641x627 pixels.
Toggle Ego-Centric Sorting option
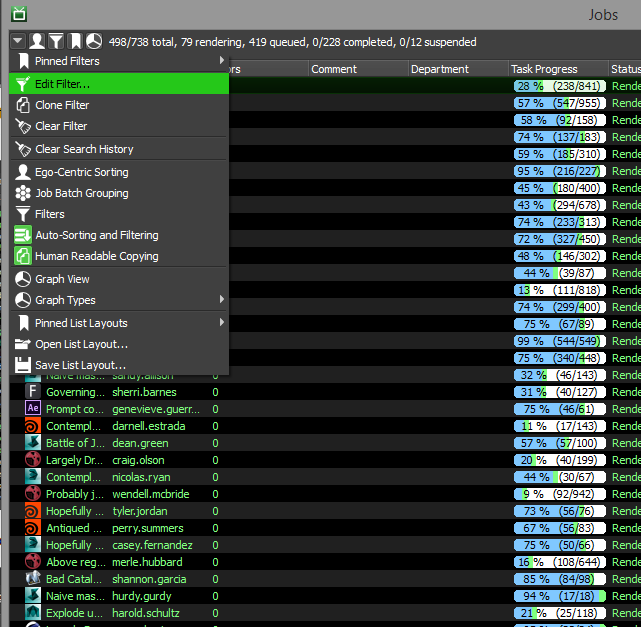[x=119, y=172]
